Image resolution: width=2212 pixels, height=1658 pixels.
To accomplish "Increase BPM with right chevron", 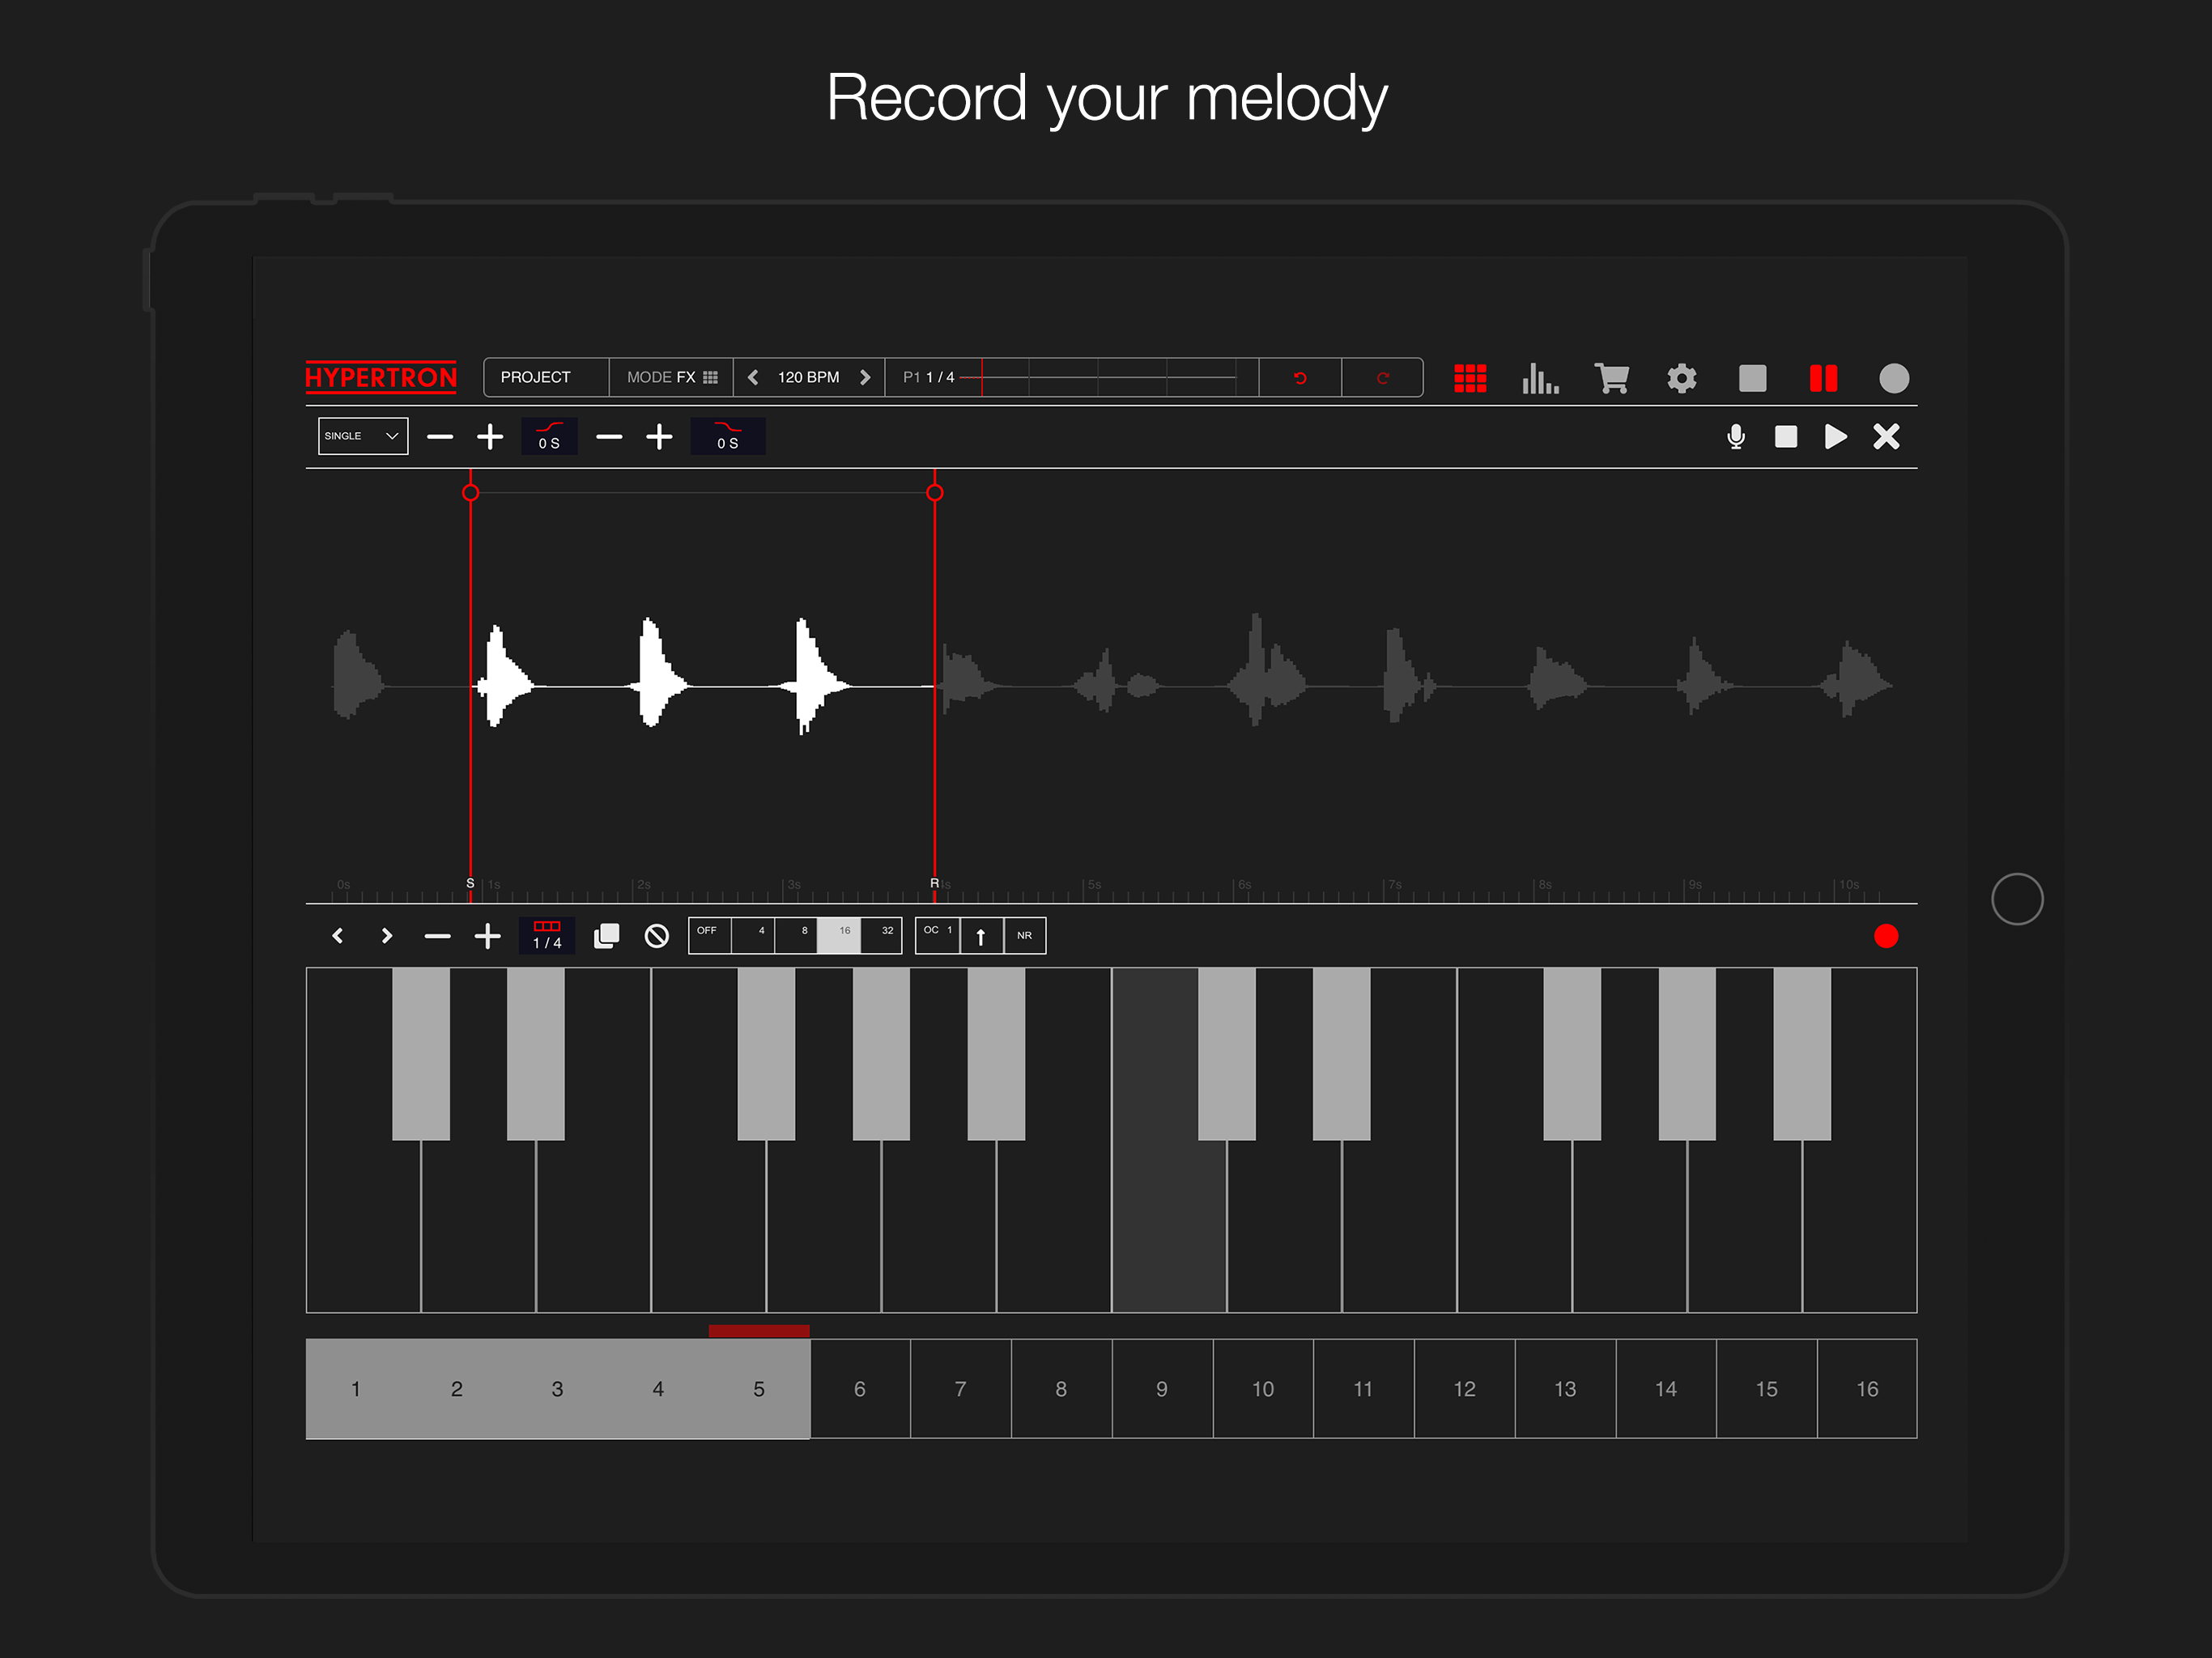I will (865, 377).
